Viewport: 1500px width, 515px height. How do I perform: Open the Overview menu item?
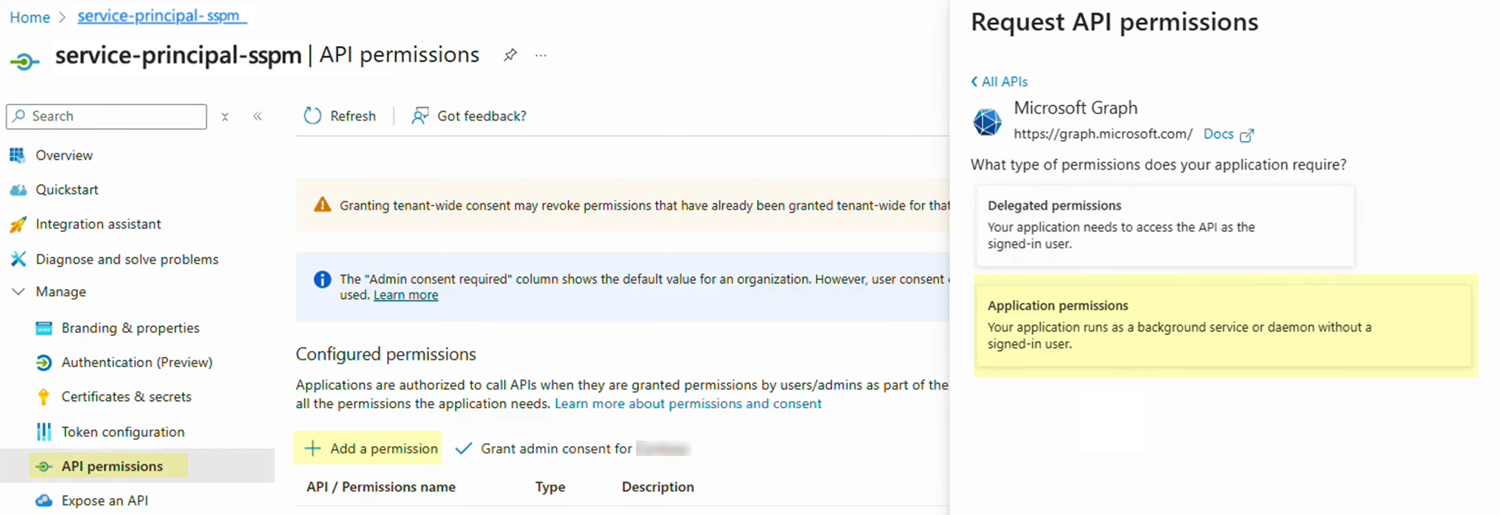click(x=64, y=155)
